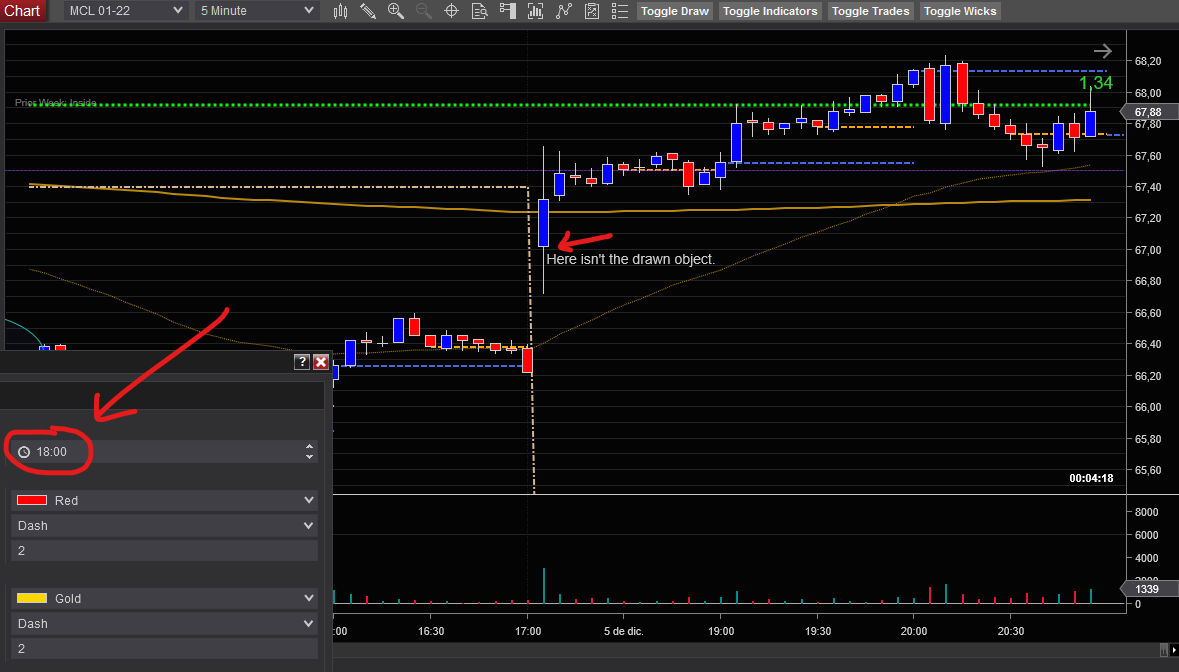The width and height of the screenshot is (1179, 672).
Task: Click the 20:30 time axis label
Action: pos(1011,631)
